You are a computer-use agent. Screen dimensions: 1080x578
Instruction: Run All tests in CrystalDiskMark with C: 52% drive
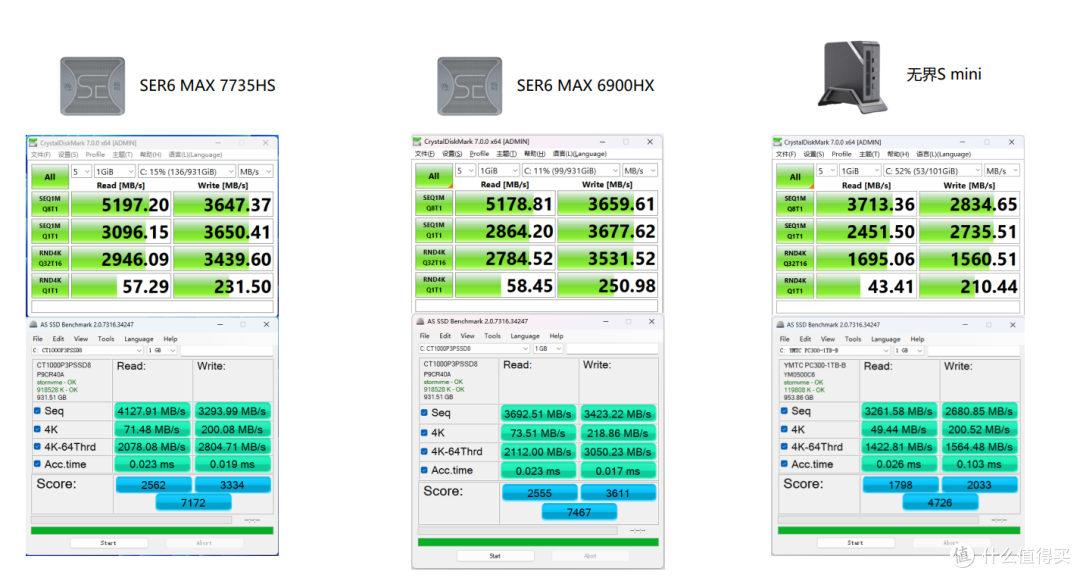[x=795, y=176]
